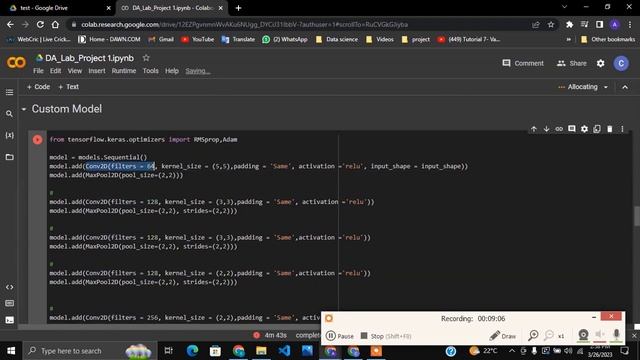Open the Files folder panel

click(x=9, y=157)
